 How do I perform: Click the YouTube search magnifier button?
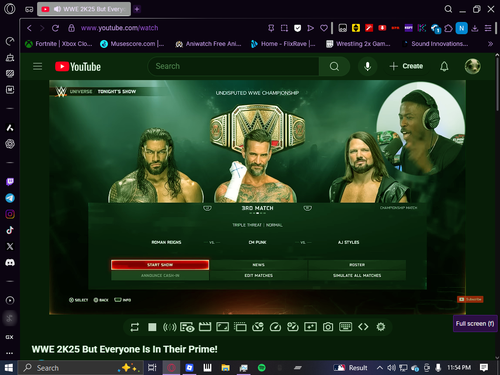[334, 66]
